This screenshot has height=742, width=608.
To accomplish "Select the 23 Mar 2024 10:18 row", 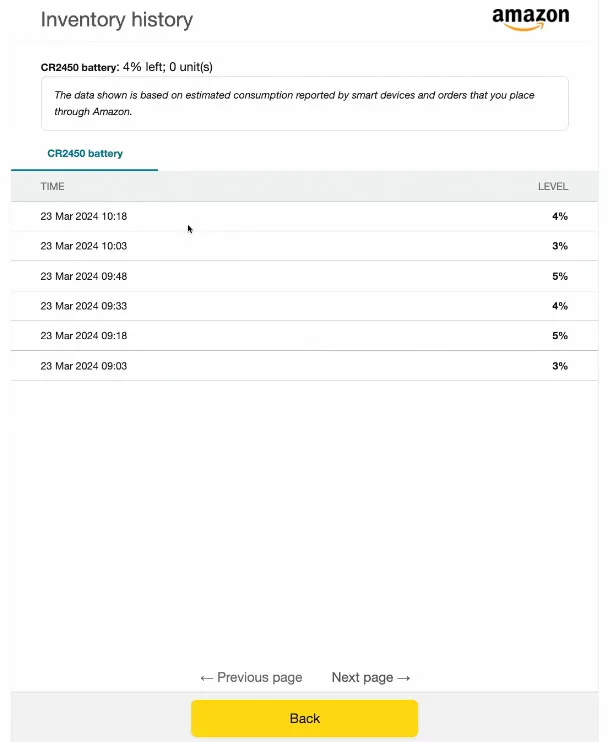I will 83,216.
